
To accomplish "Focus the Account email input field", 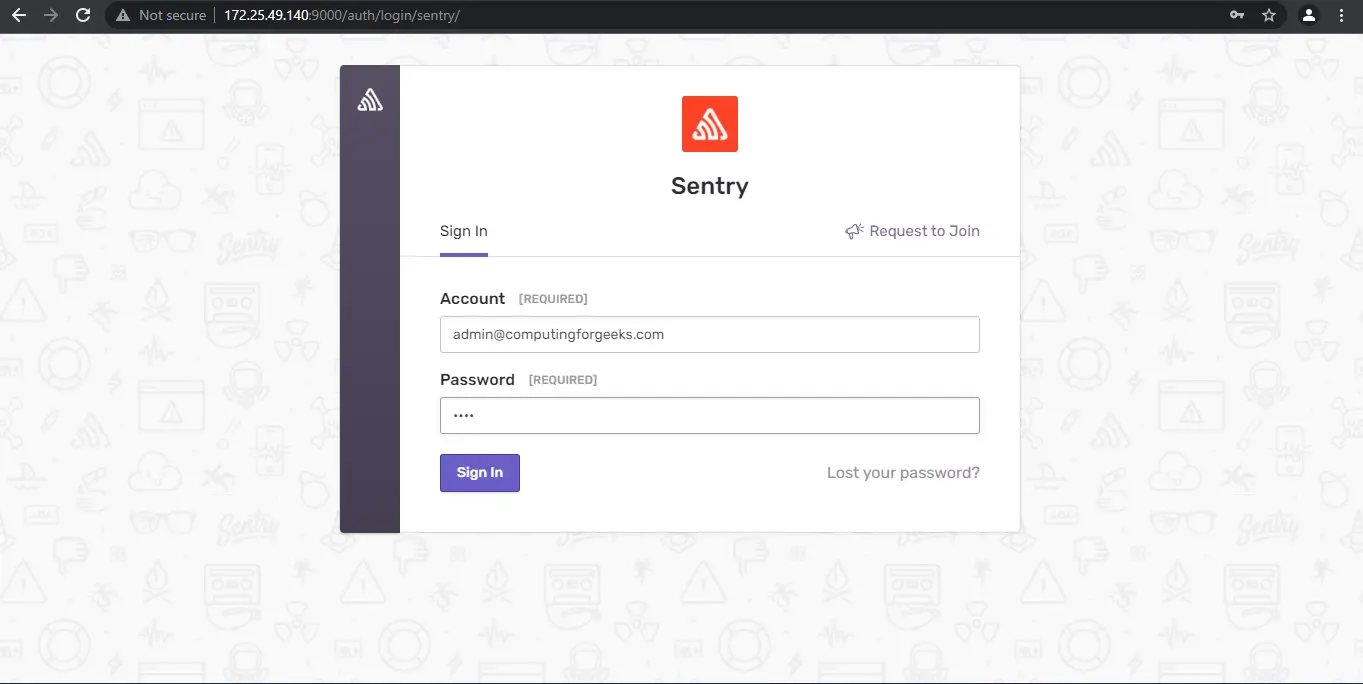I will (x=709, y=334).
